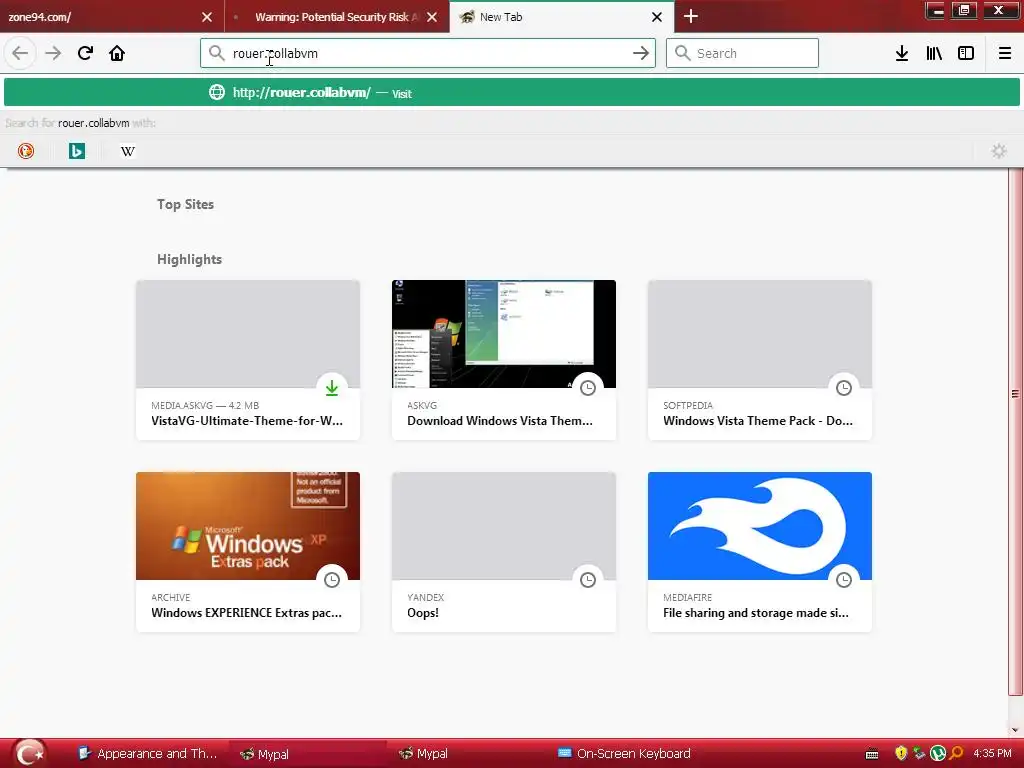The width and height of the screenshot is (1024, 768).
Task: Open the AskVG Vista Theme thumbnail
Action: point(504,334)
